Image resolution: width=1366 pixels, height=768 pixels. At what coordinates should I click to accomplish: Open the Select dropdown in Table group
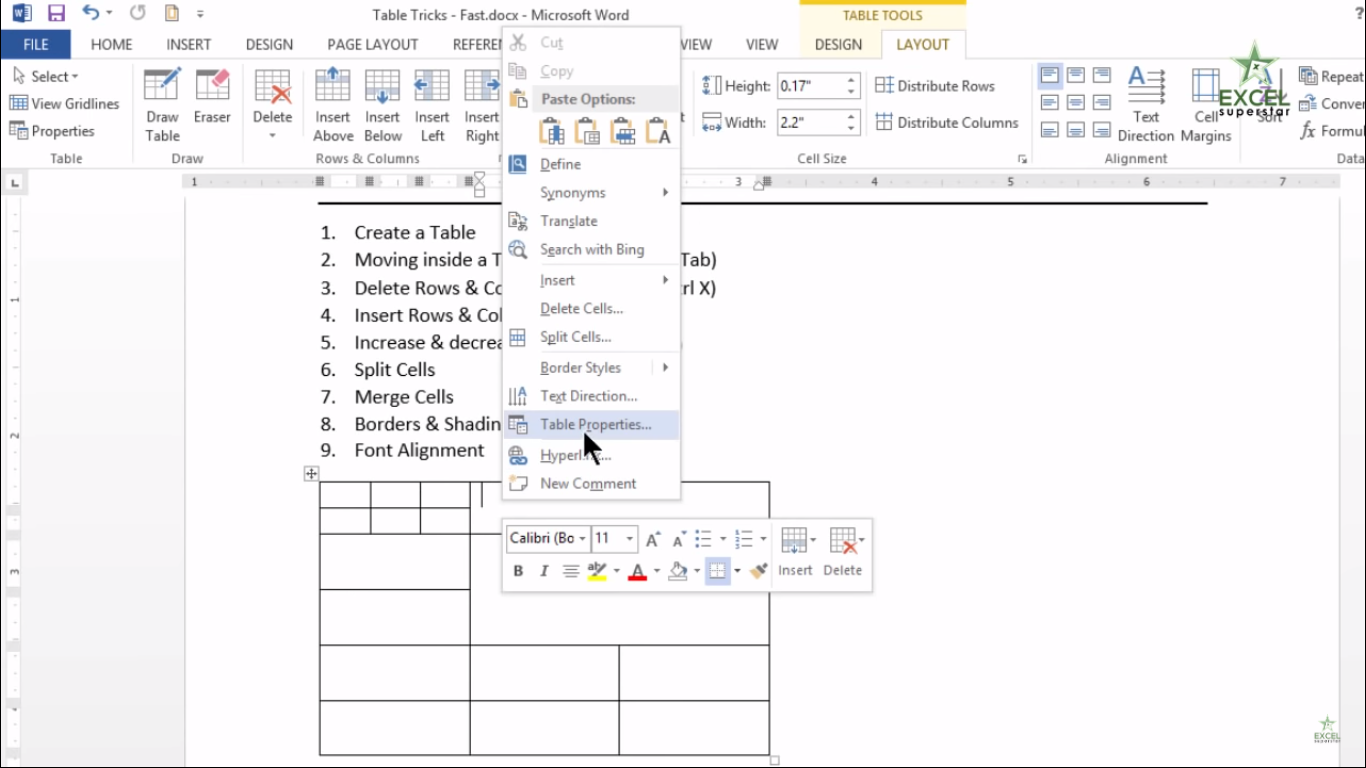pos(46,76)
